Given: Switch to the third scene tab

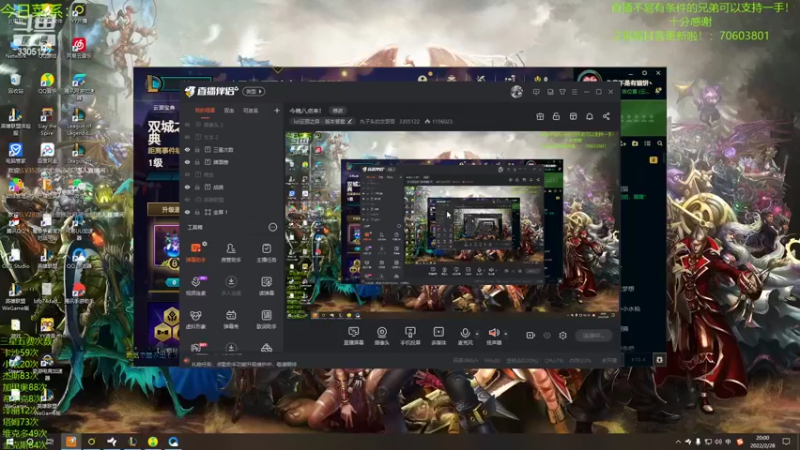Looking at the screenshot, I should pos(251,110).
